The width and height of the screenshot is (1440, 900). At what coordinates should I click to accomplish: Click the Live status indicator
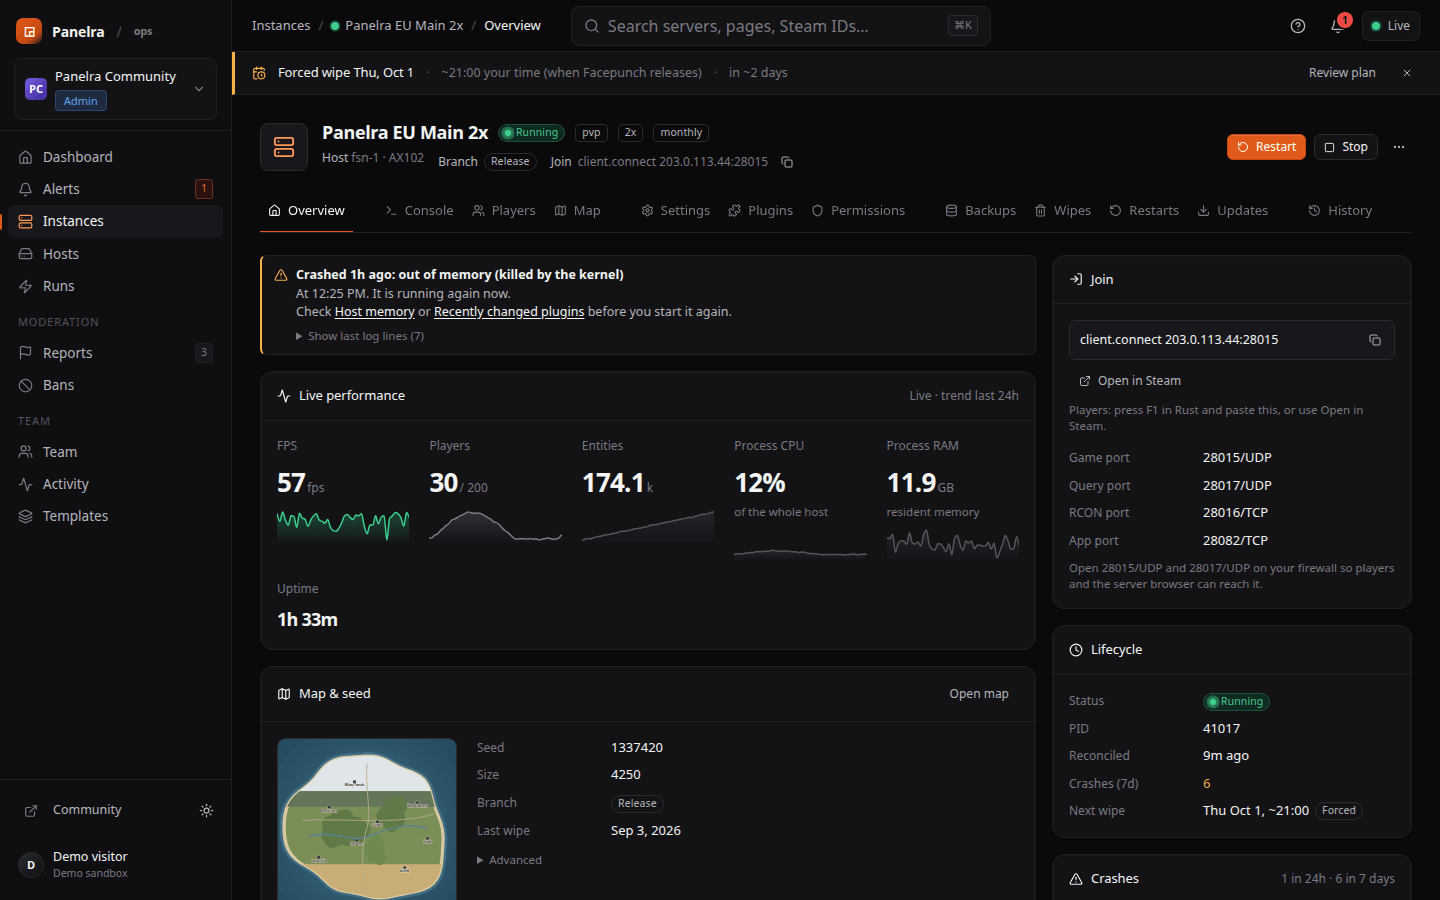[x=1391, y=26]
